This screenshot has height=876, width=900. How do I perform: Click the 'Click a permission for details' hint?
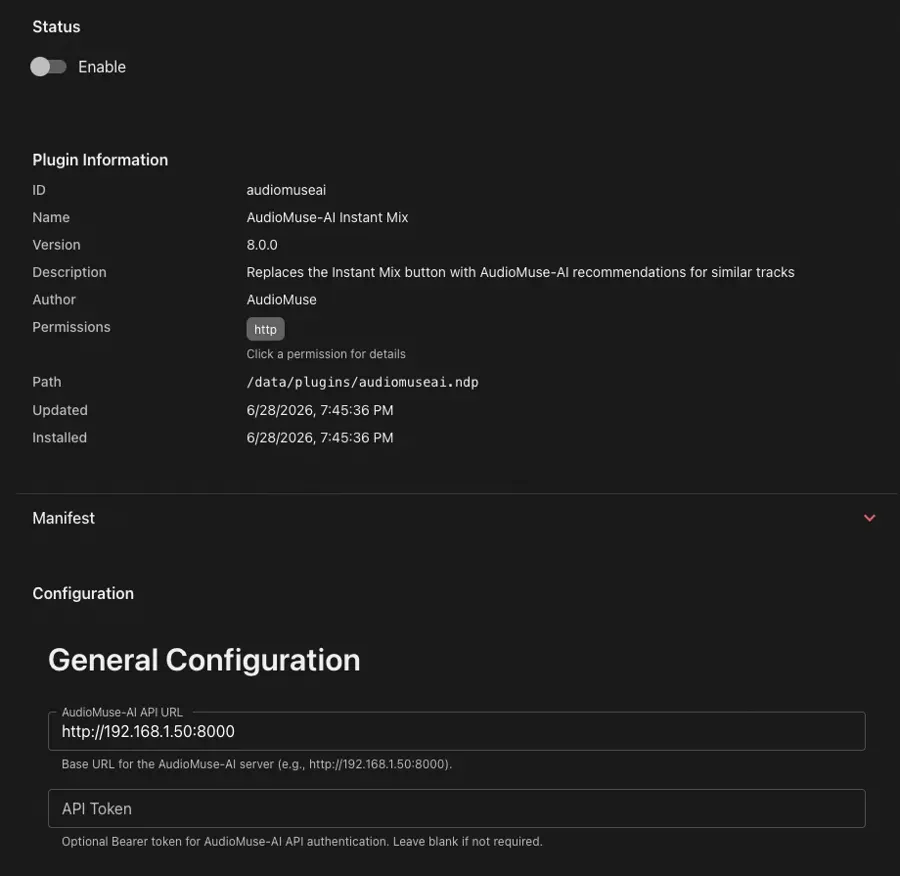tap(326, 354)
